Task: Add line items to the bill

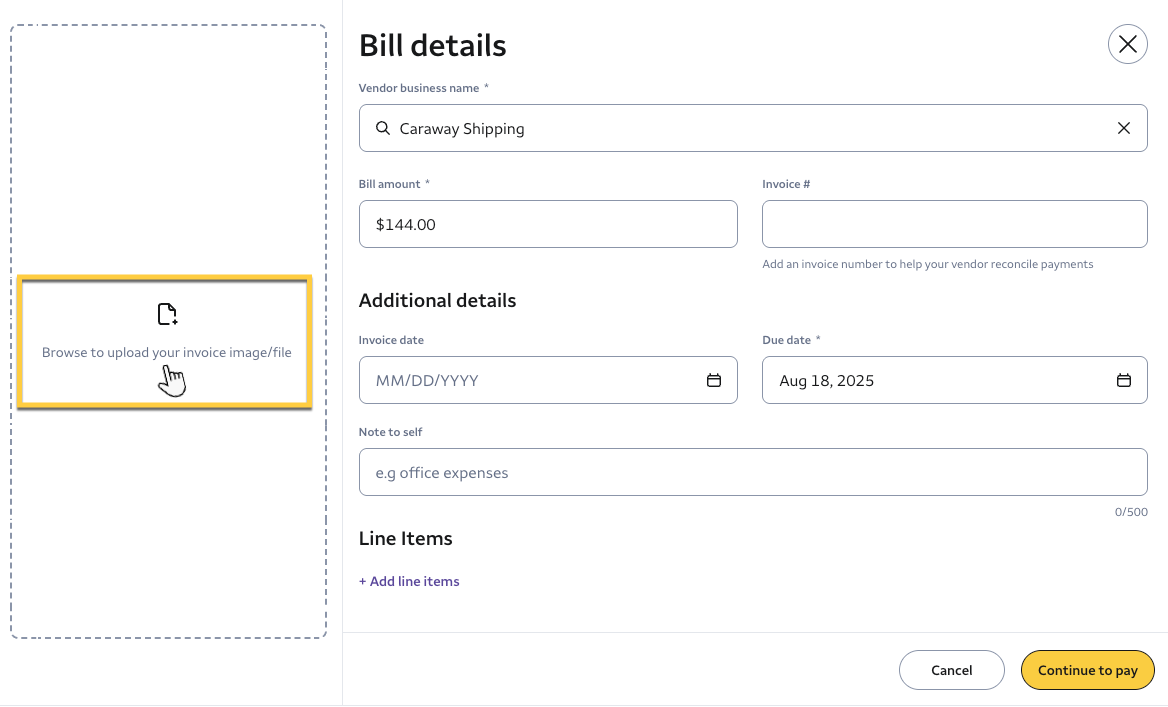Action: coord(409,581)
